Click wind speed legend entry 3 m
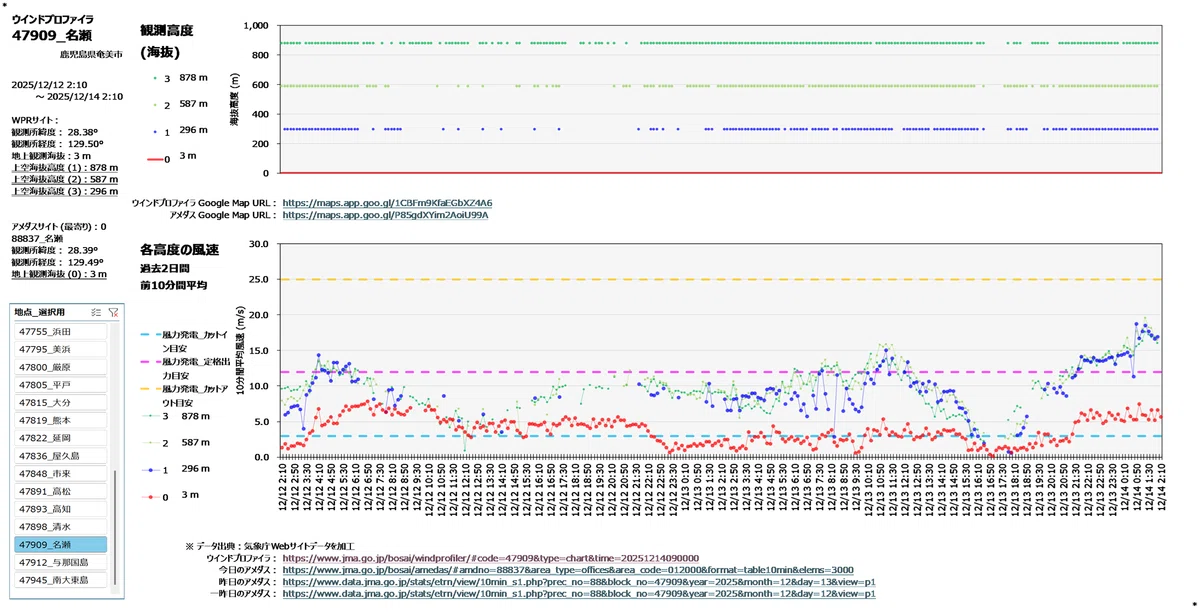The width and height of the screenshot is (1200, 612). tap(172, 496)
